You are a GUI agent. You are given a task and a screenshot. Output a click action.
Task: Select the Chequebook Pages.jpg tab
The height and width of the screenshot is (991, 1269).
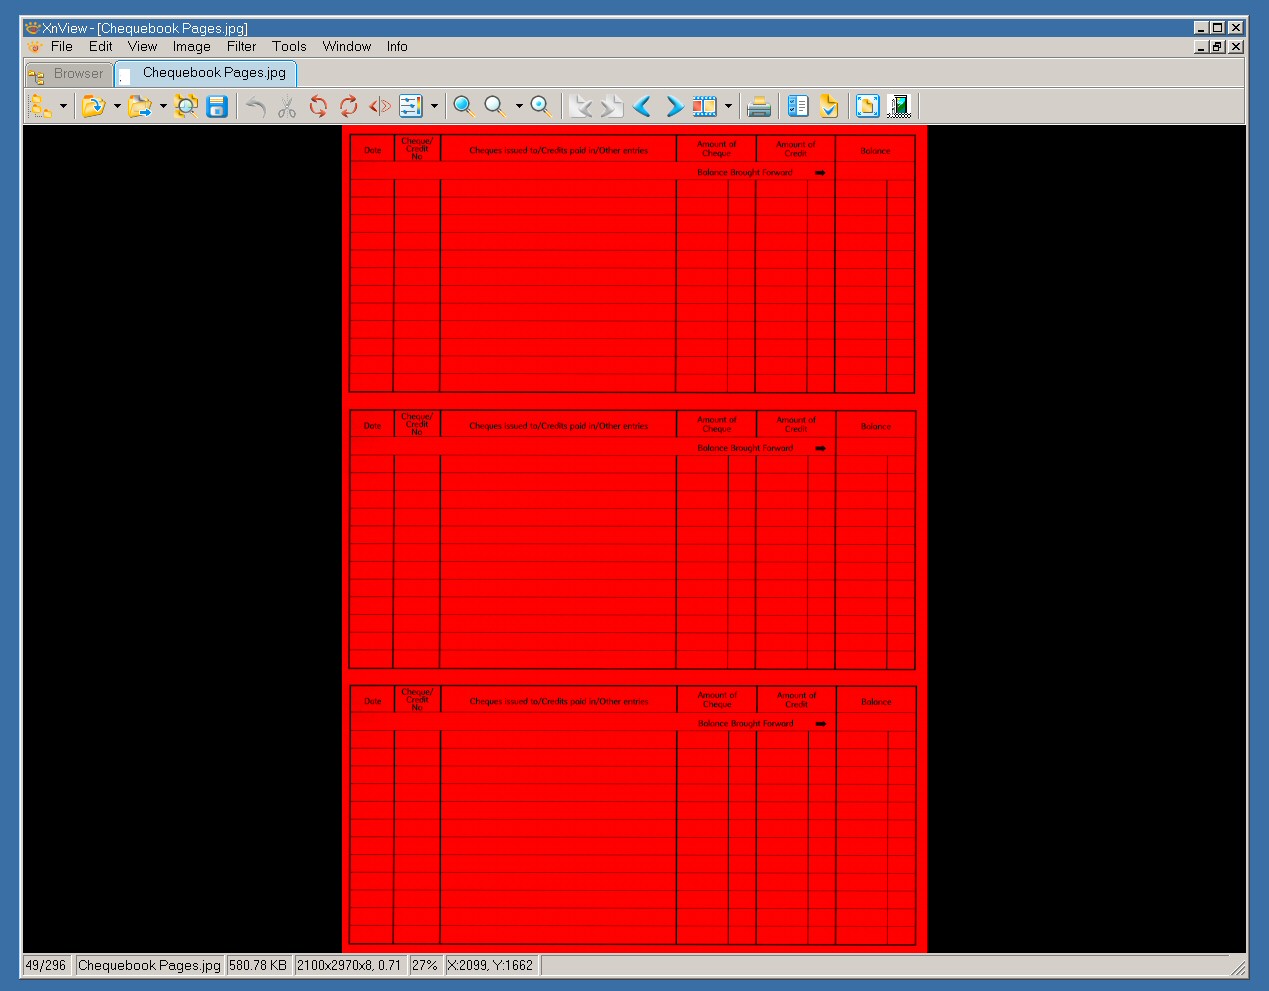[206, 73]
